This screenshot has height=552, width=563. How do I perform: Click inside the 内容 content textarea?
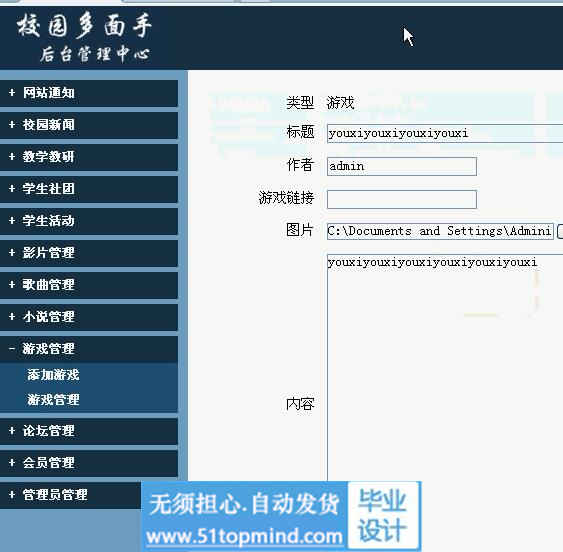(445, 367)
